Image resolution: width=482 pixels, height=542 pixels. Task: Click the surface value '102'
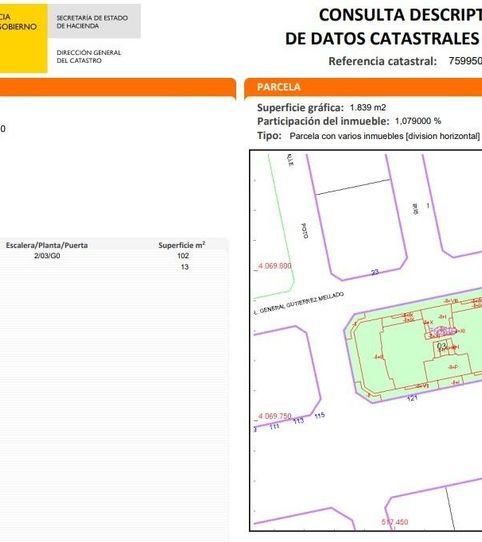tap(183, 256)
